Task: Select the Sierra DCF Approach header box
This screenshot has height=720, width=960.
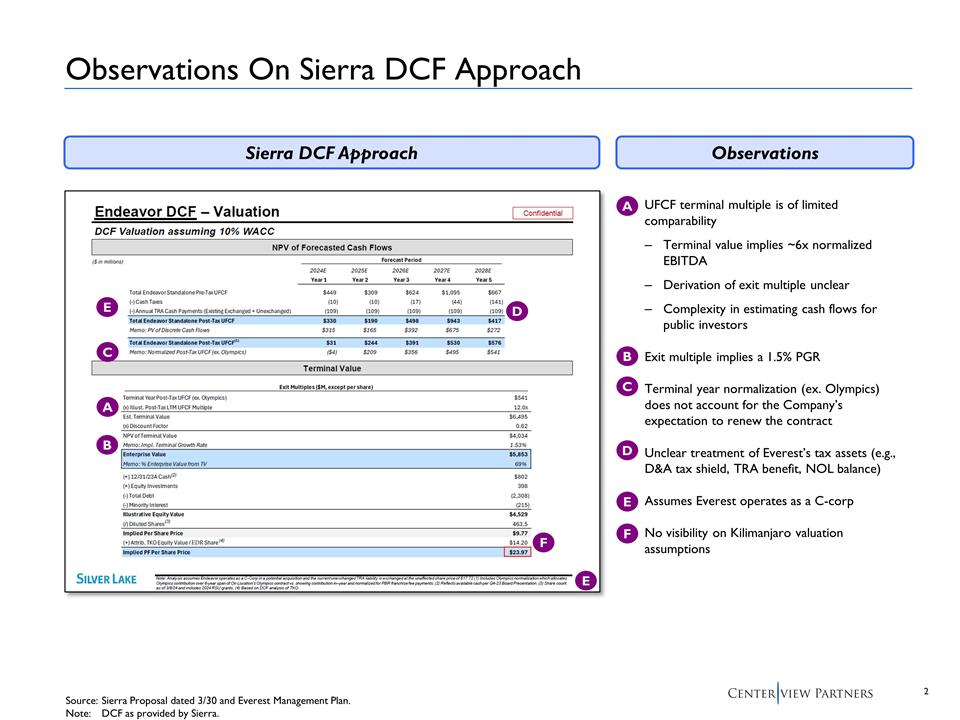Action: (x=332, y=153)
